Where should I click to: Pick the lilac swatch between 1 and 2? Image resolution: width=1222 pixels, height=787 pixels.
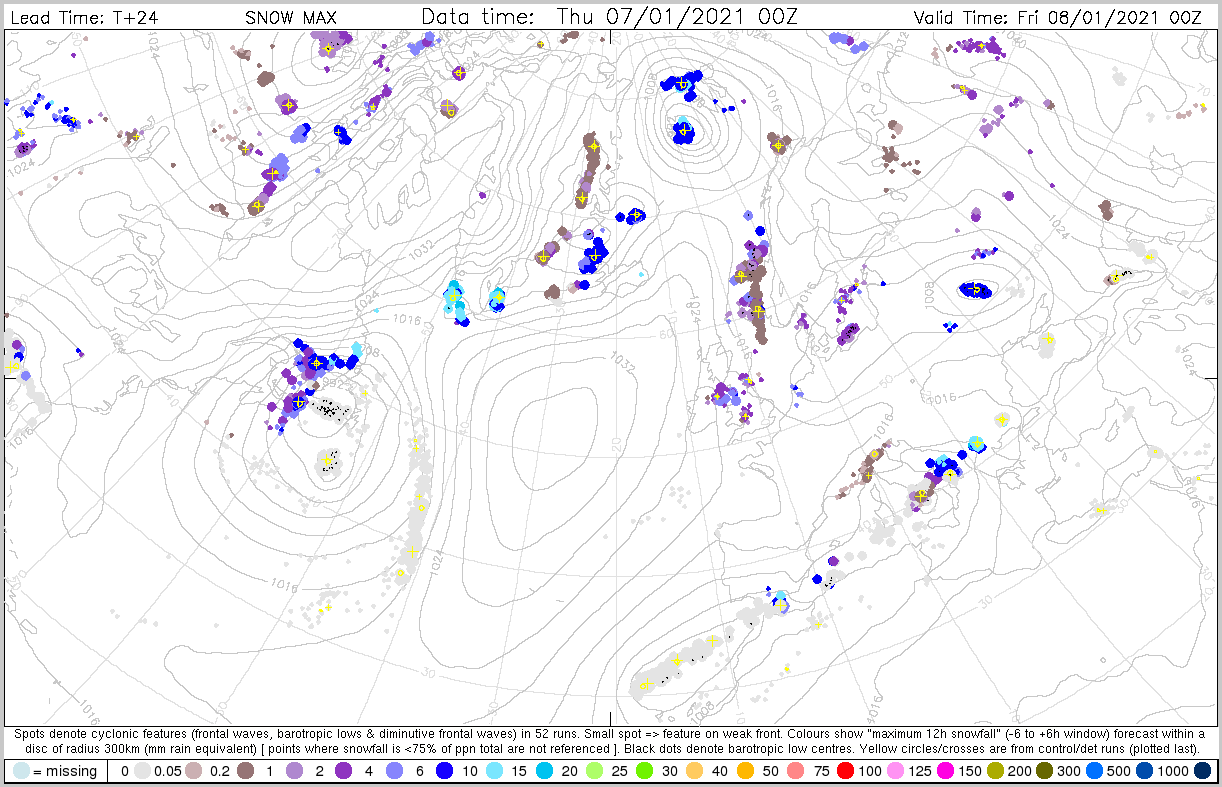point(294,770)
